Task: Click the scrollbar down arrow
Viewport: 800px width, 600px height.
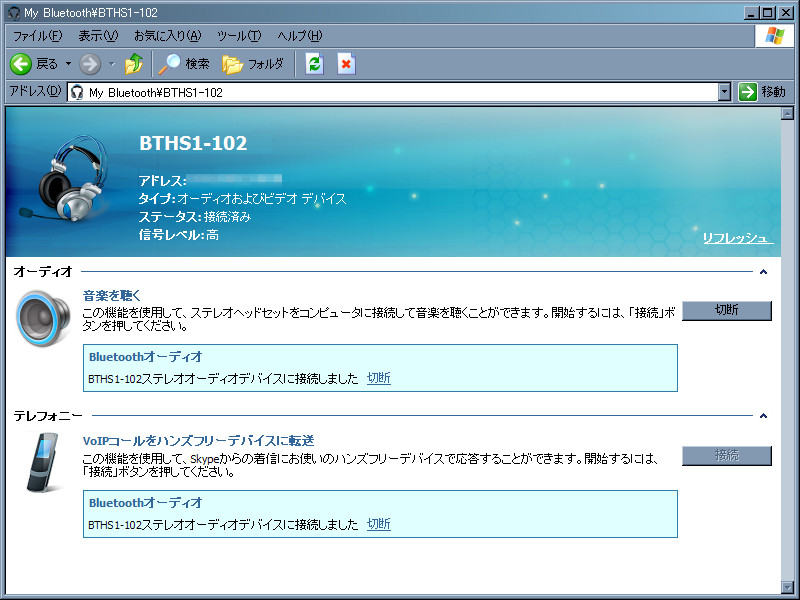Action: pos(787,587)
